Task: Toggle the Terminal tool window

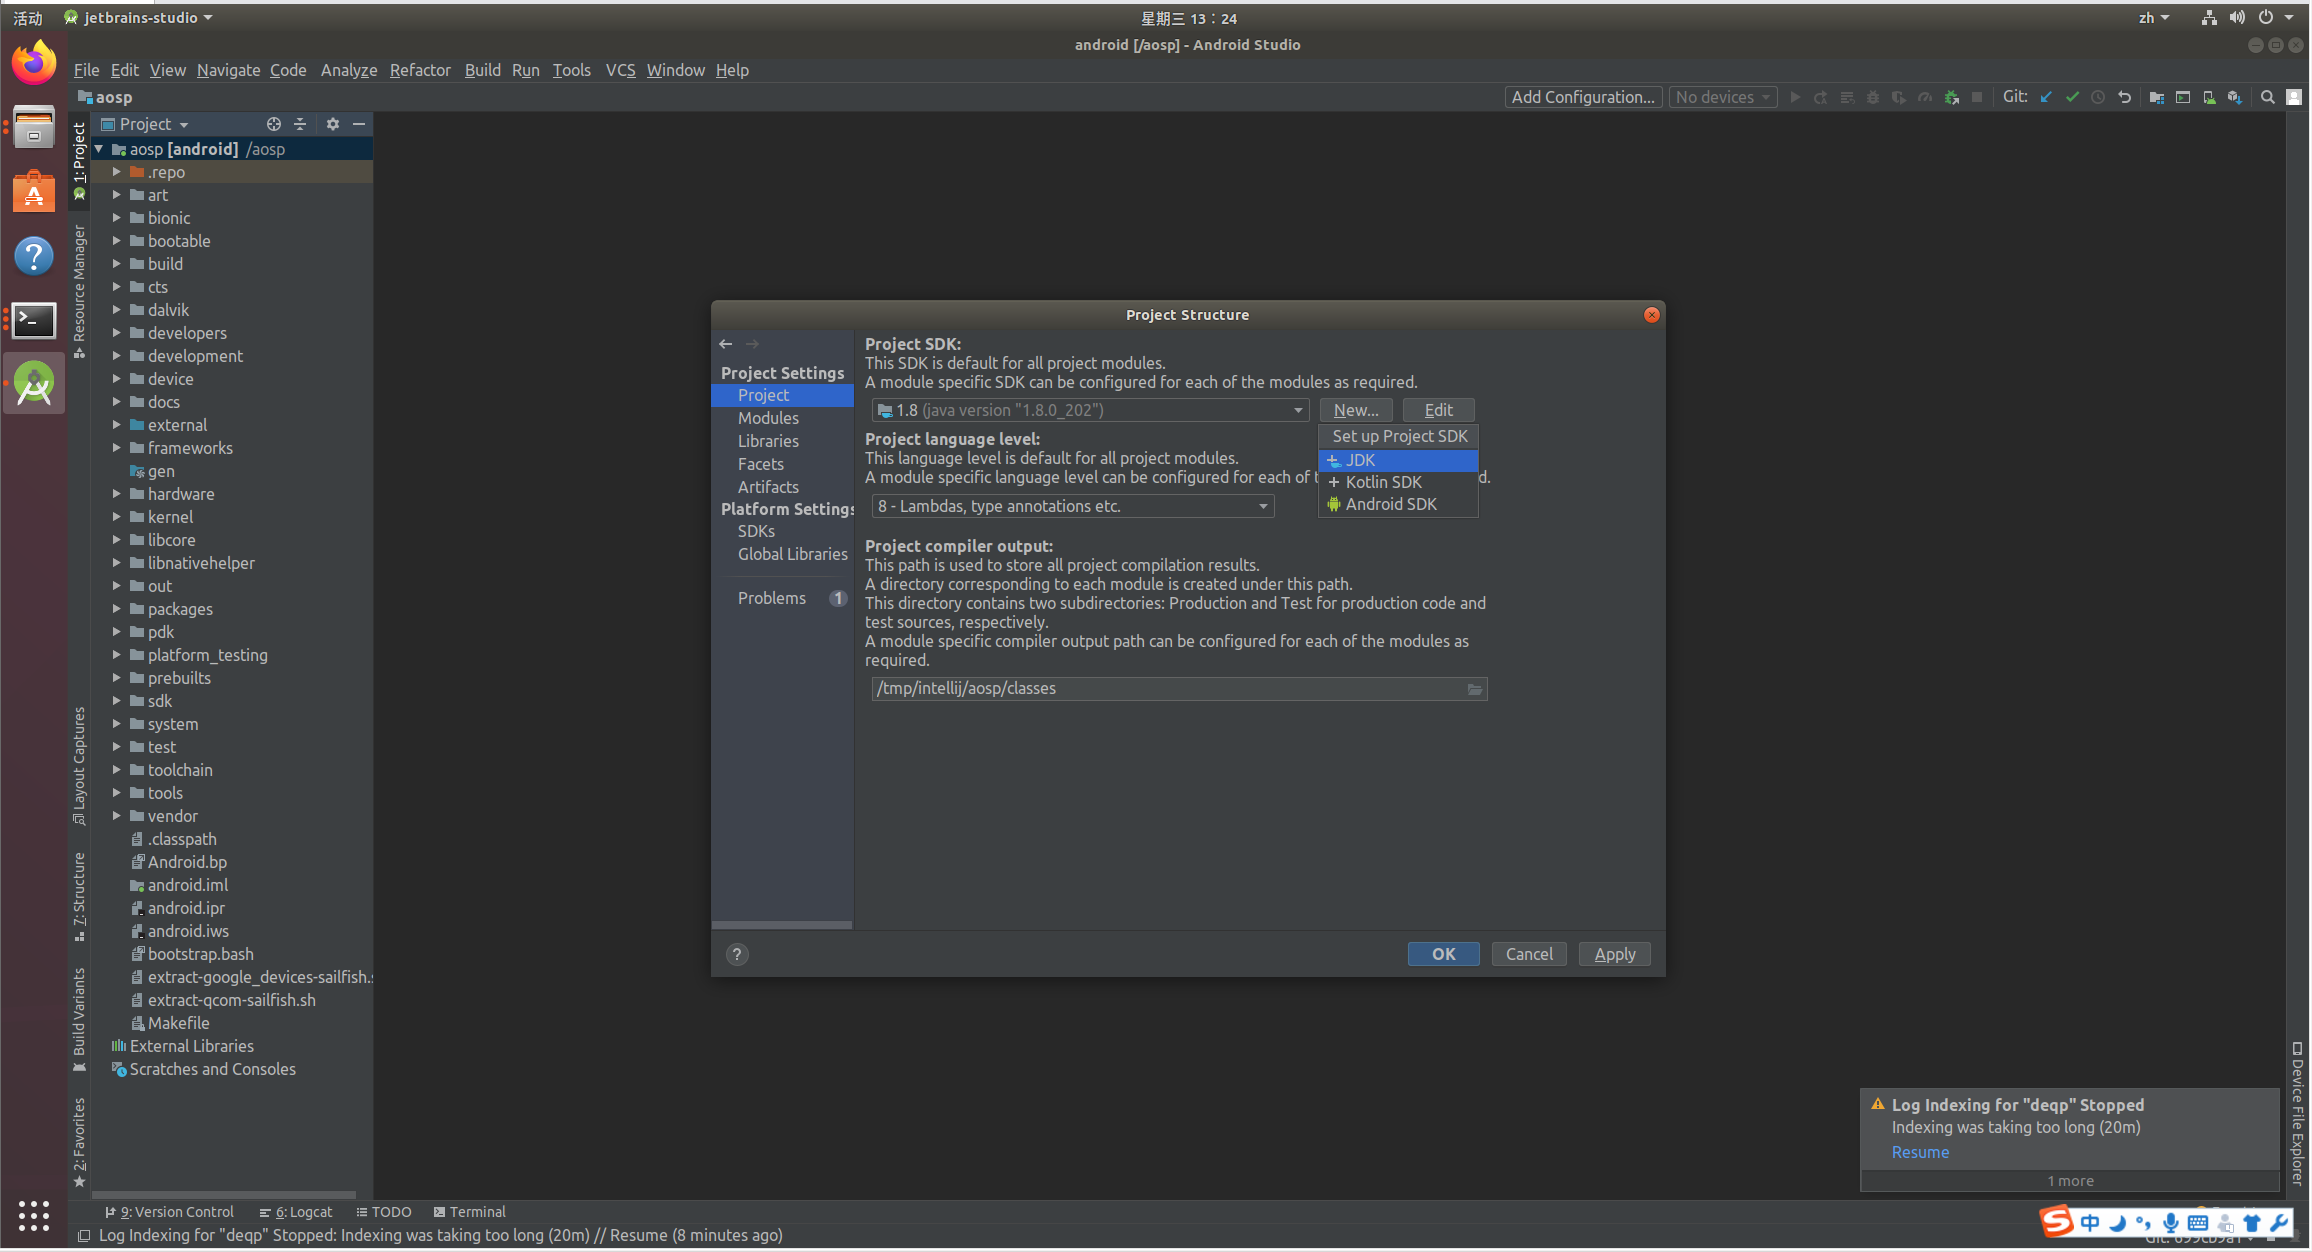Action: [x=469, y=1211]
